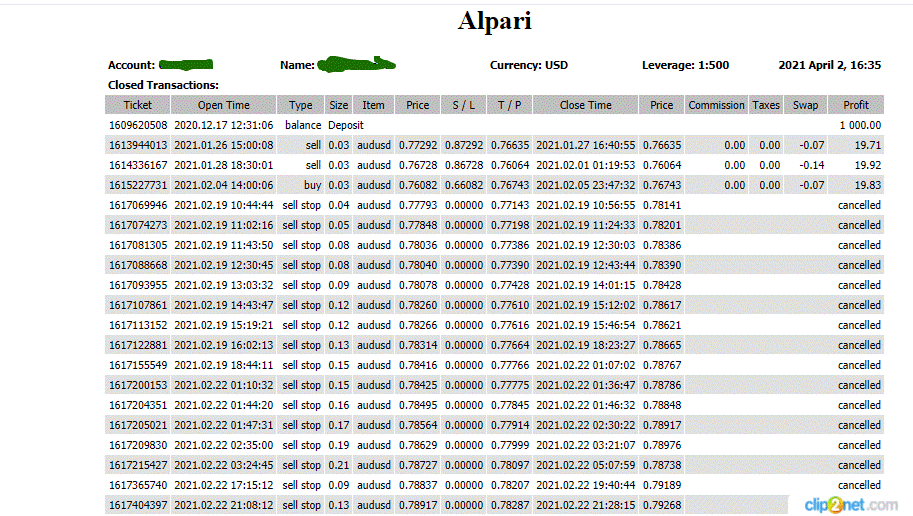Screen dimensions: 913x516
Task: Click the date 2021 April 2, 16:35
Action: [830, 65]
